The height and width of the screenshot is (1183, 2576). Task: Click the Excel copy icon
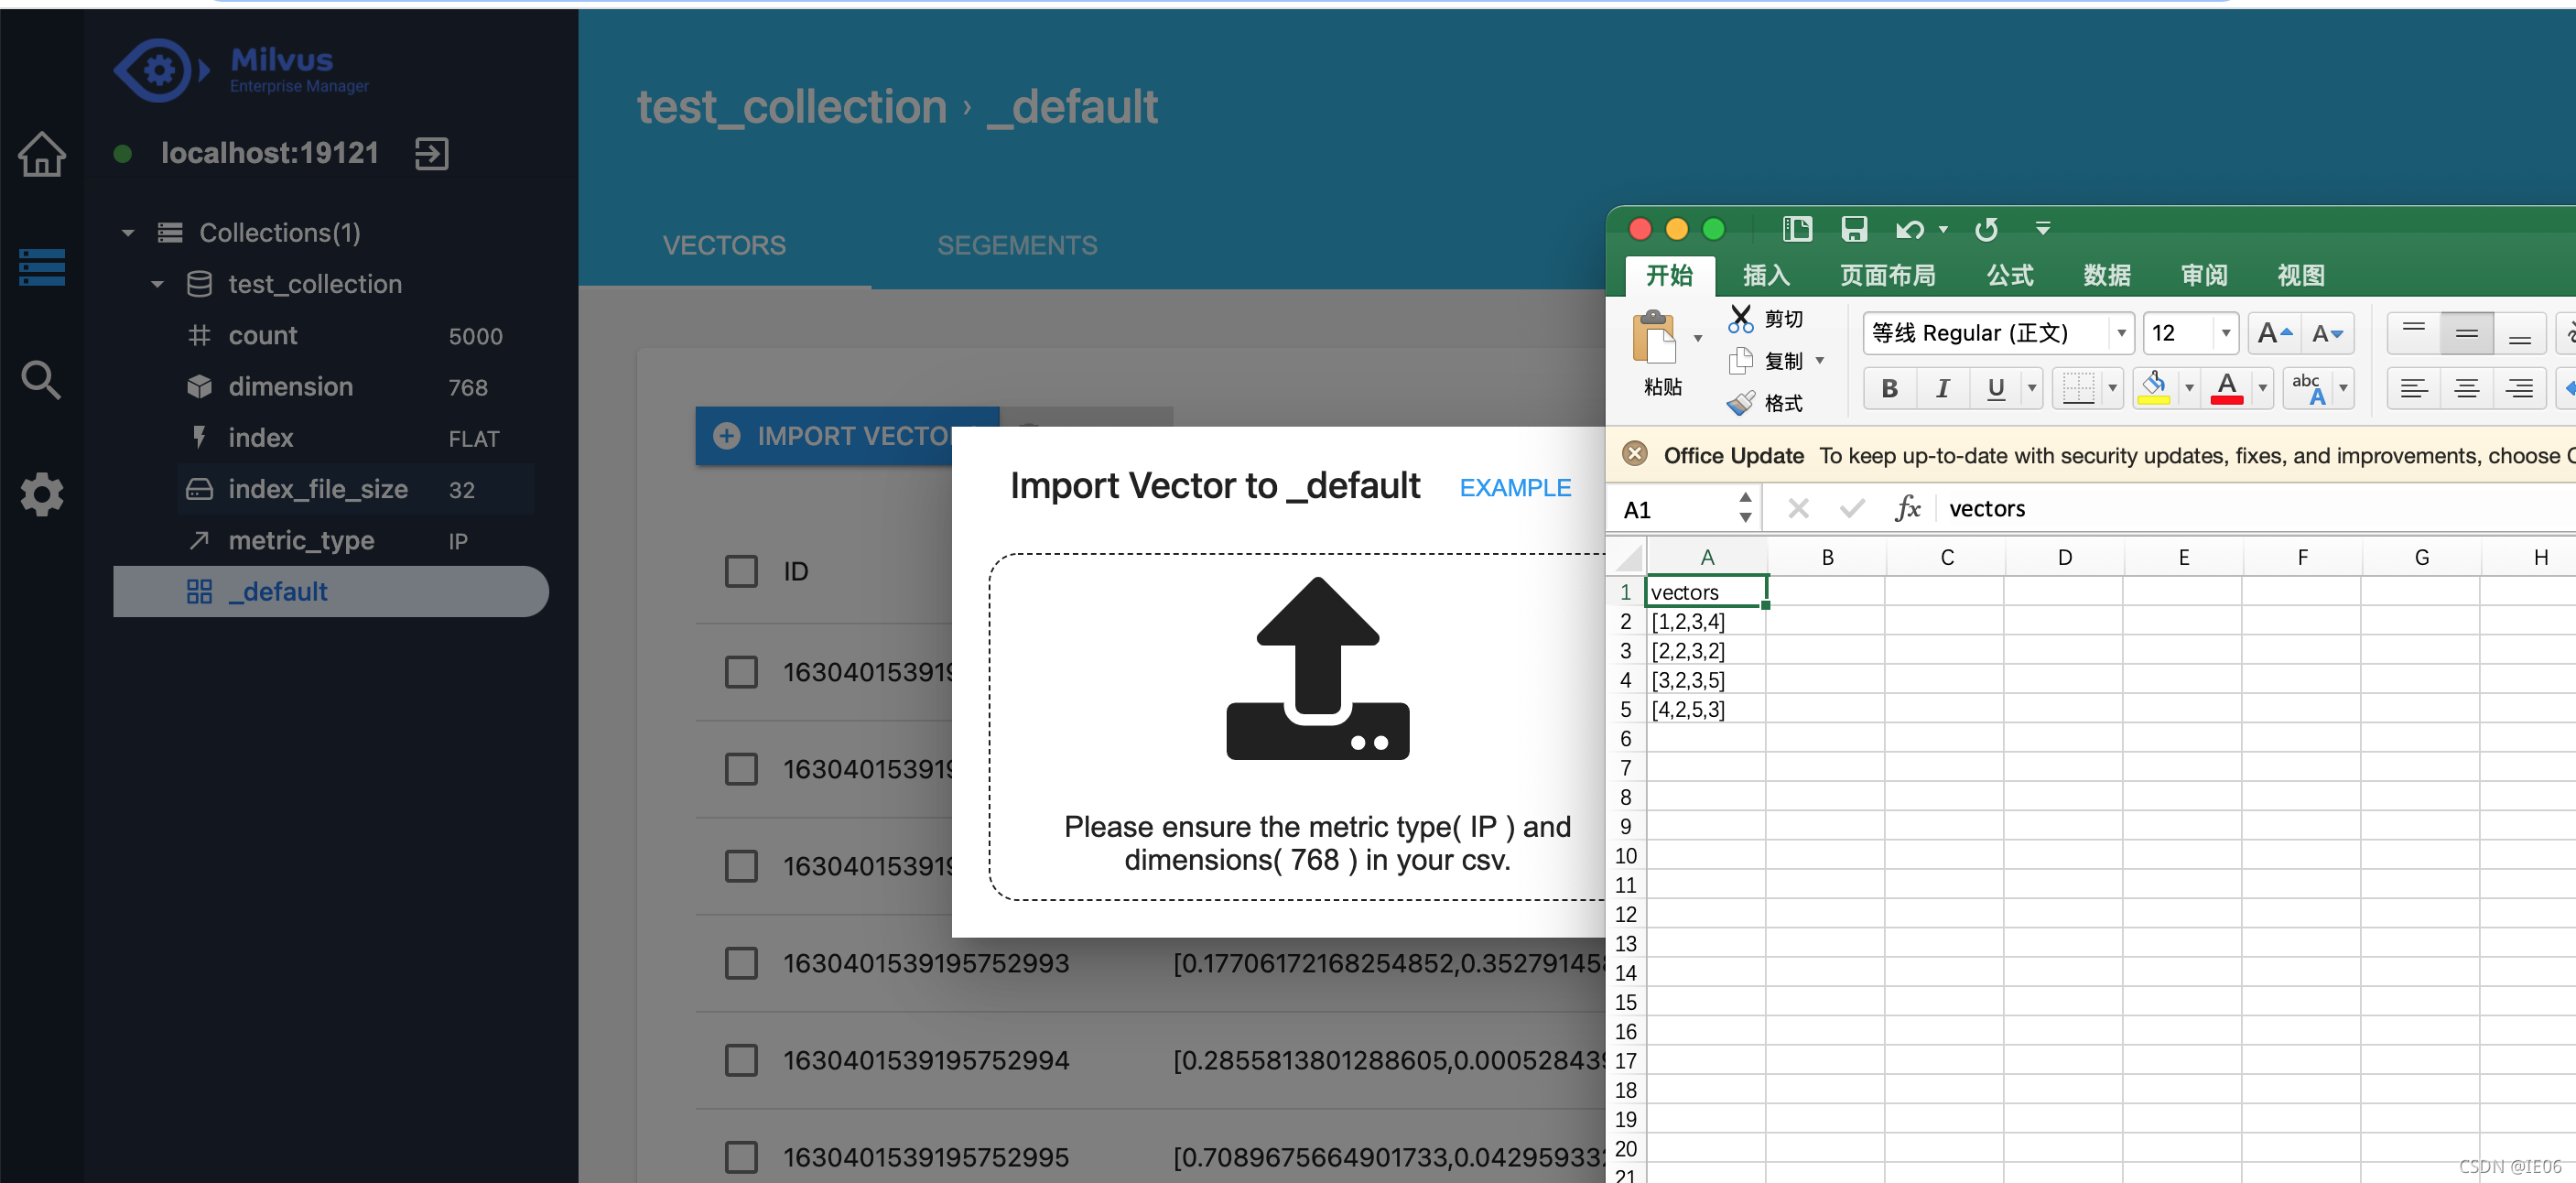(1740, 361)
